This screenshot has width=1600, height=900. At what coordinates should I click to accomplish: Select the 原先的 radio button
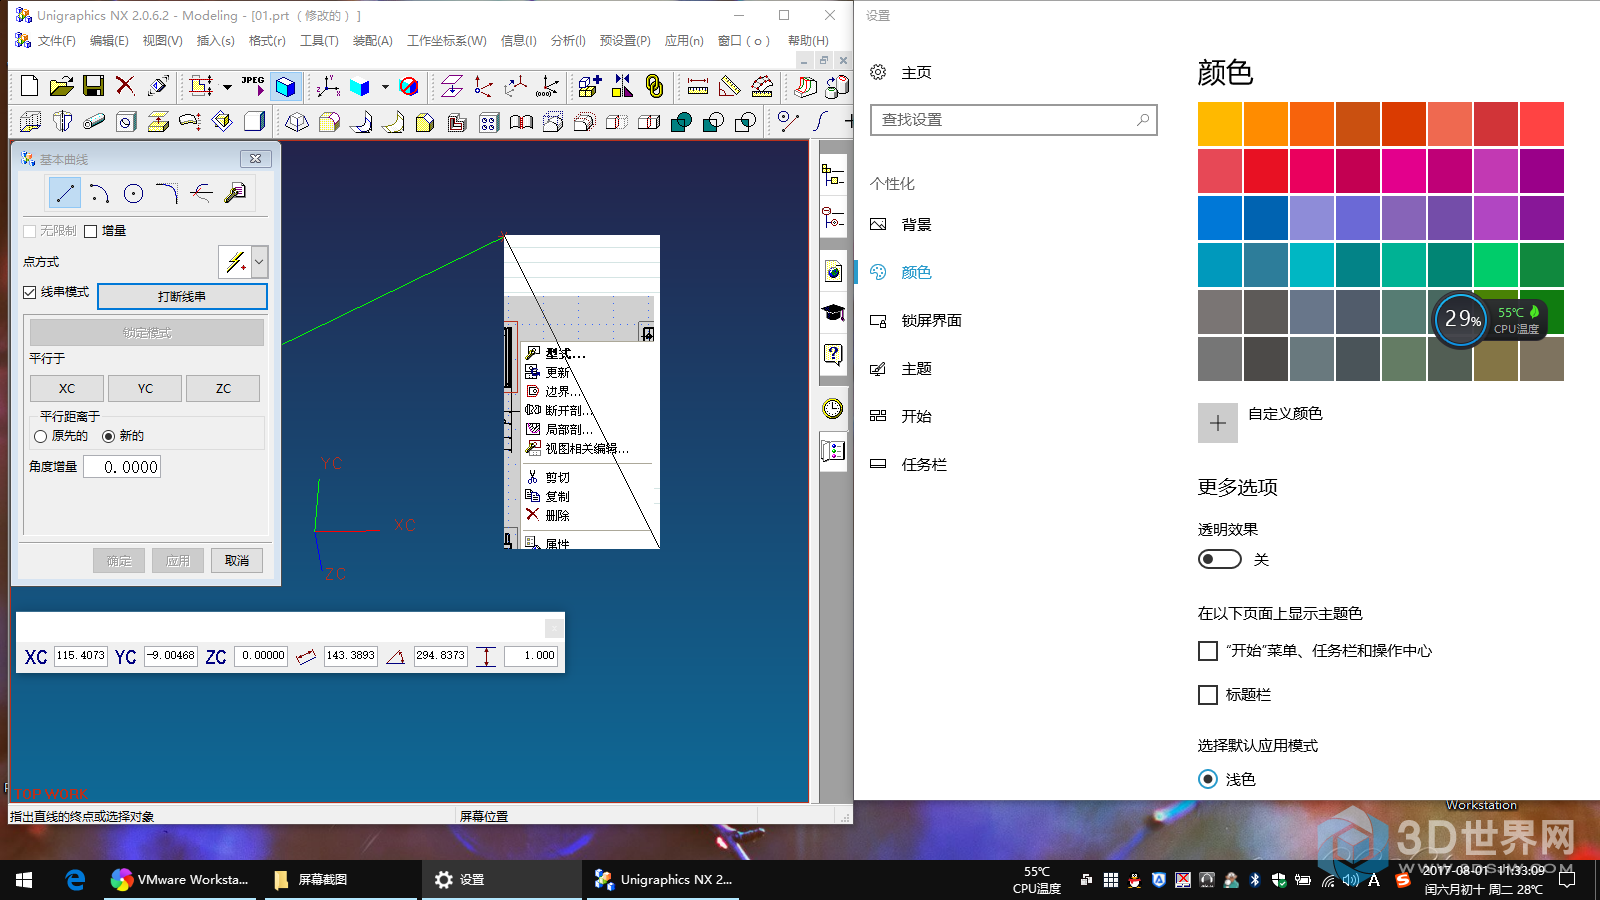[x=40, y=436]
